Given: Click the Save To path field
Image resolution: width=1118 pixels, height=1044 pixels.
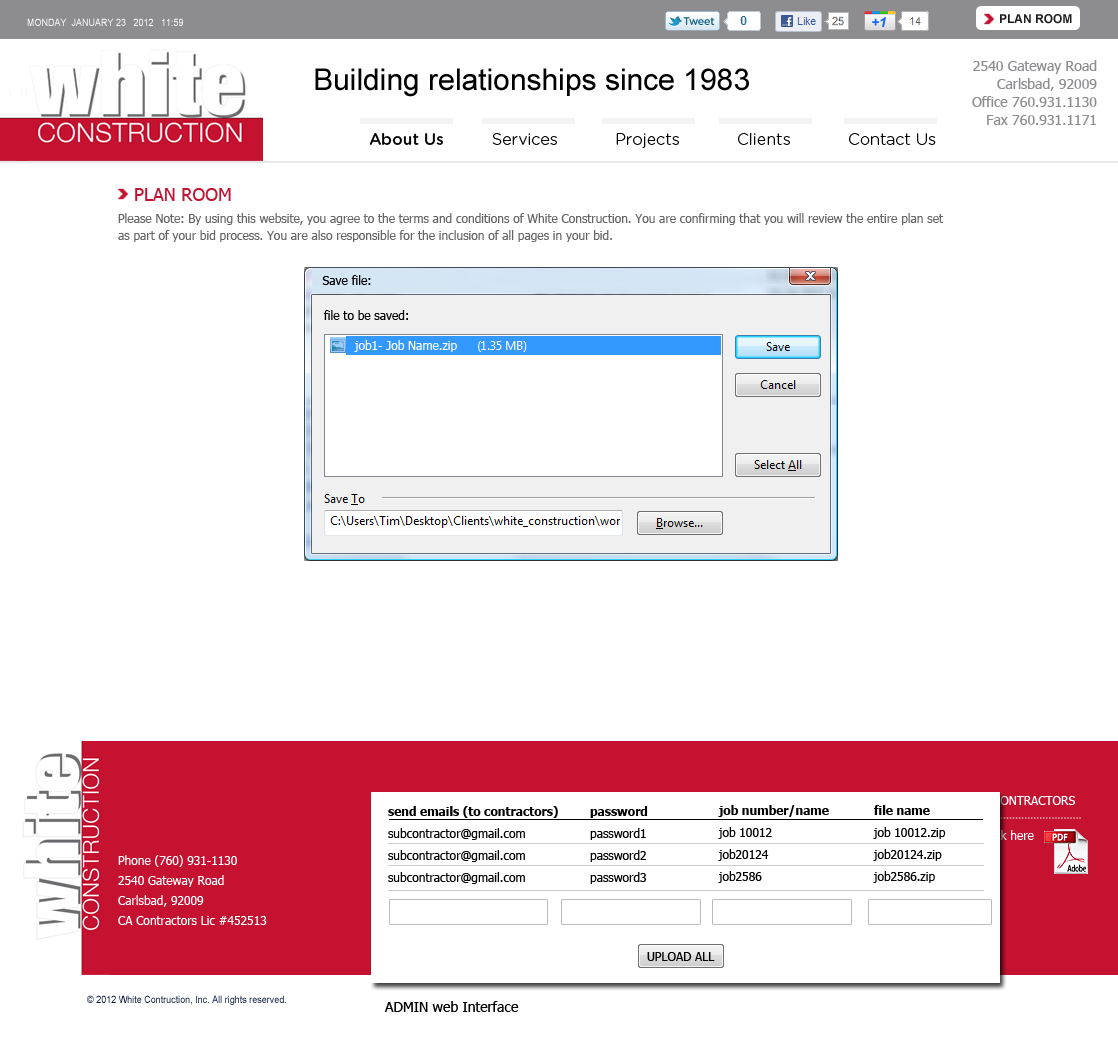Looking at the screenshot, I should tap(473, 522).
